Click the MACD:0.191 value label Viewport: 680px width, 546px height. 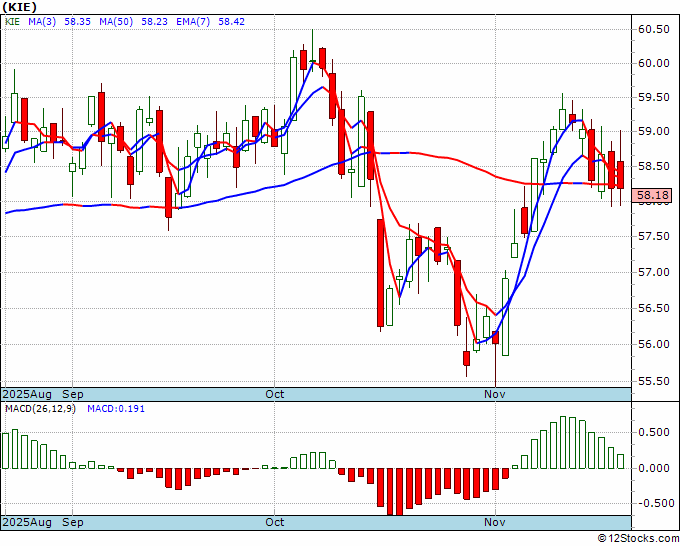pyautogui.click(x=116, y=409)
